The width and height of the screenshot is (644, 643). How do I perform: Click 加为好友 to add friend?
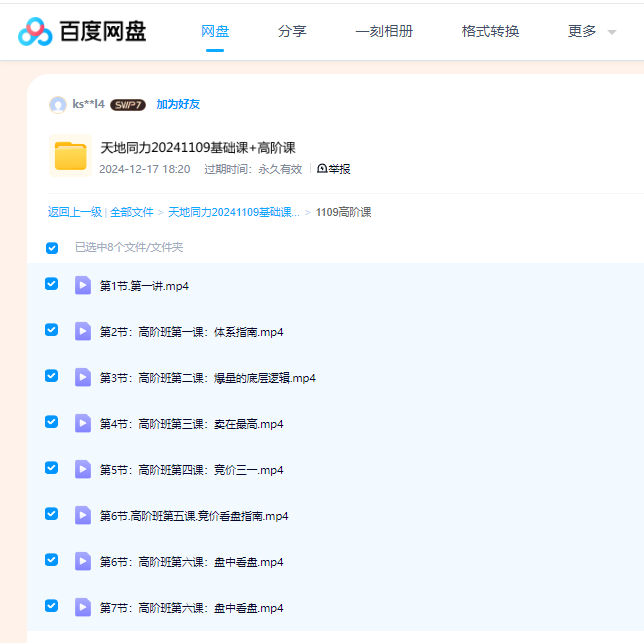point(178,104)
